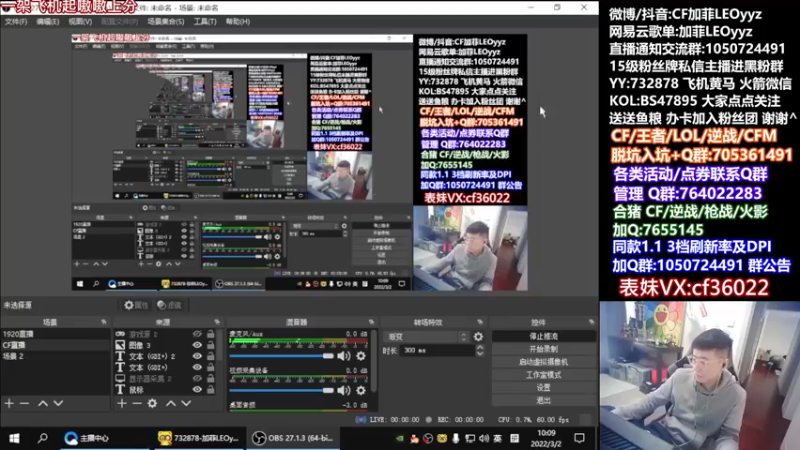
Task: Undock the 来源 panel
Action: (217, 322)
